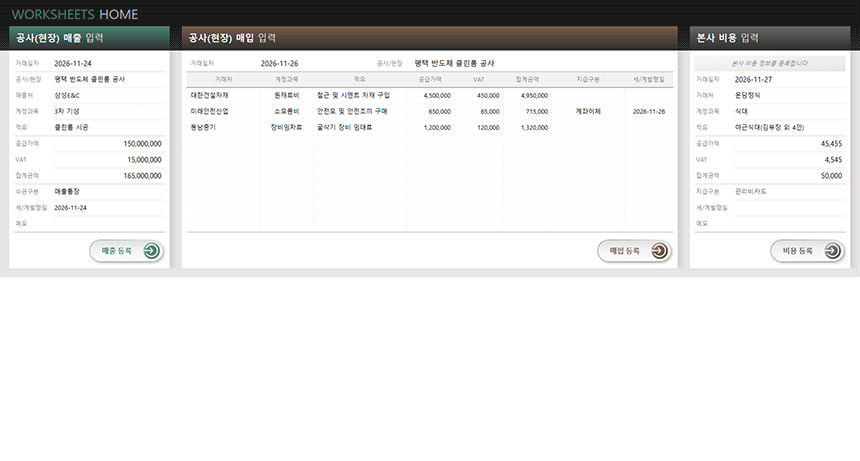Open the WORKSHEETS HOME title link
Image resolution: width=860 pixels, height=461 pixels.
coord(75,14)
